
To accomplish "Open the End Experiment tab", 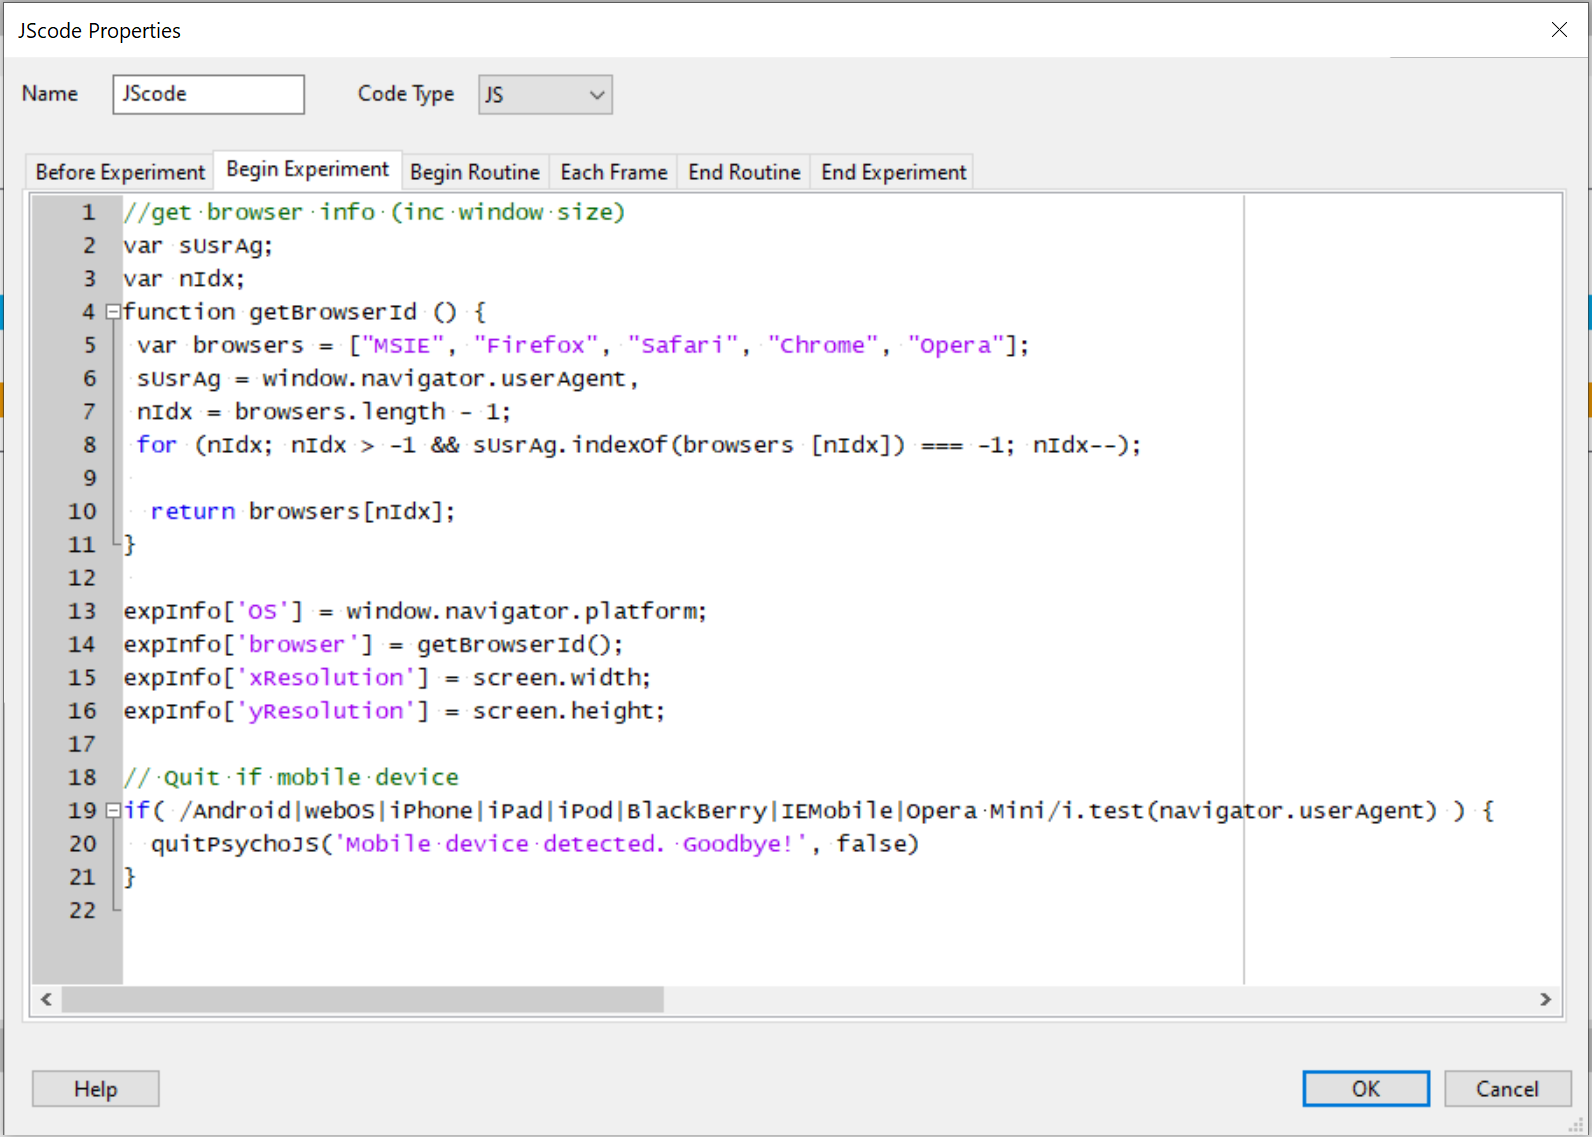I will pos(893,172).
